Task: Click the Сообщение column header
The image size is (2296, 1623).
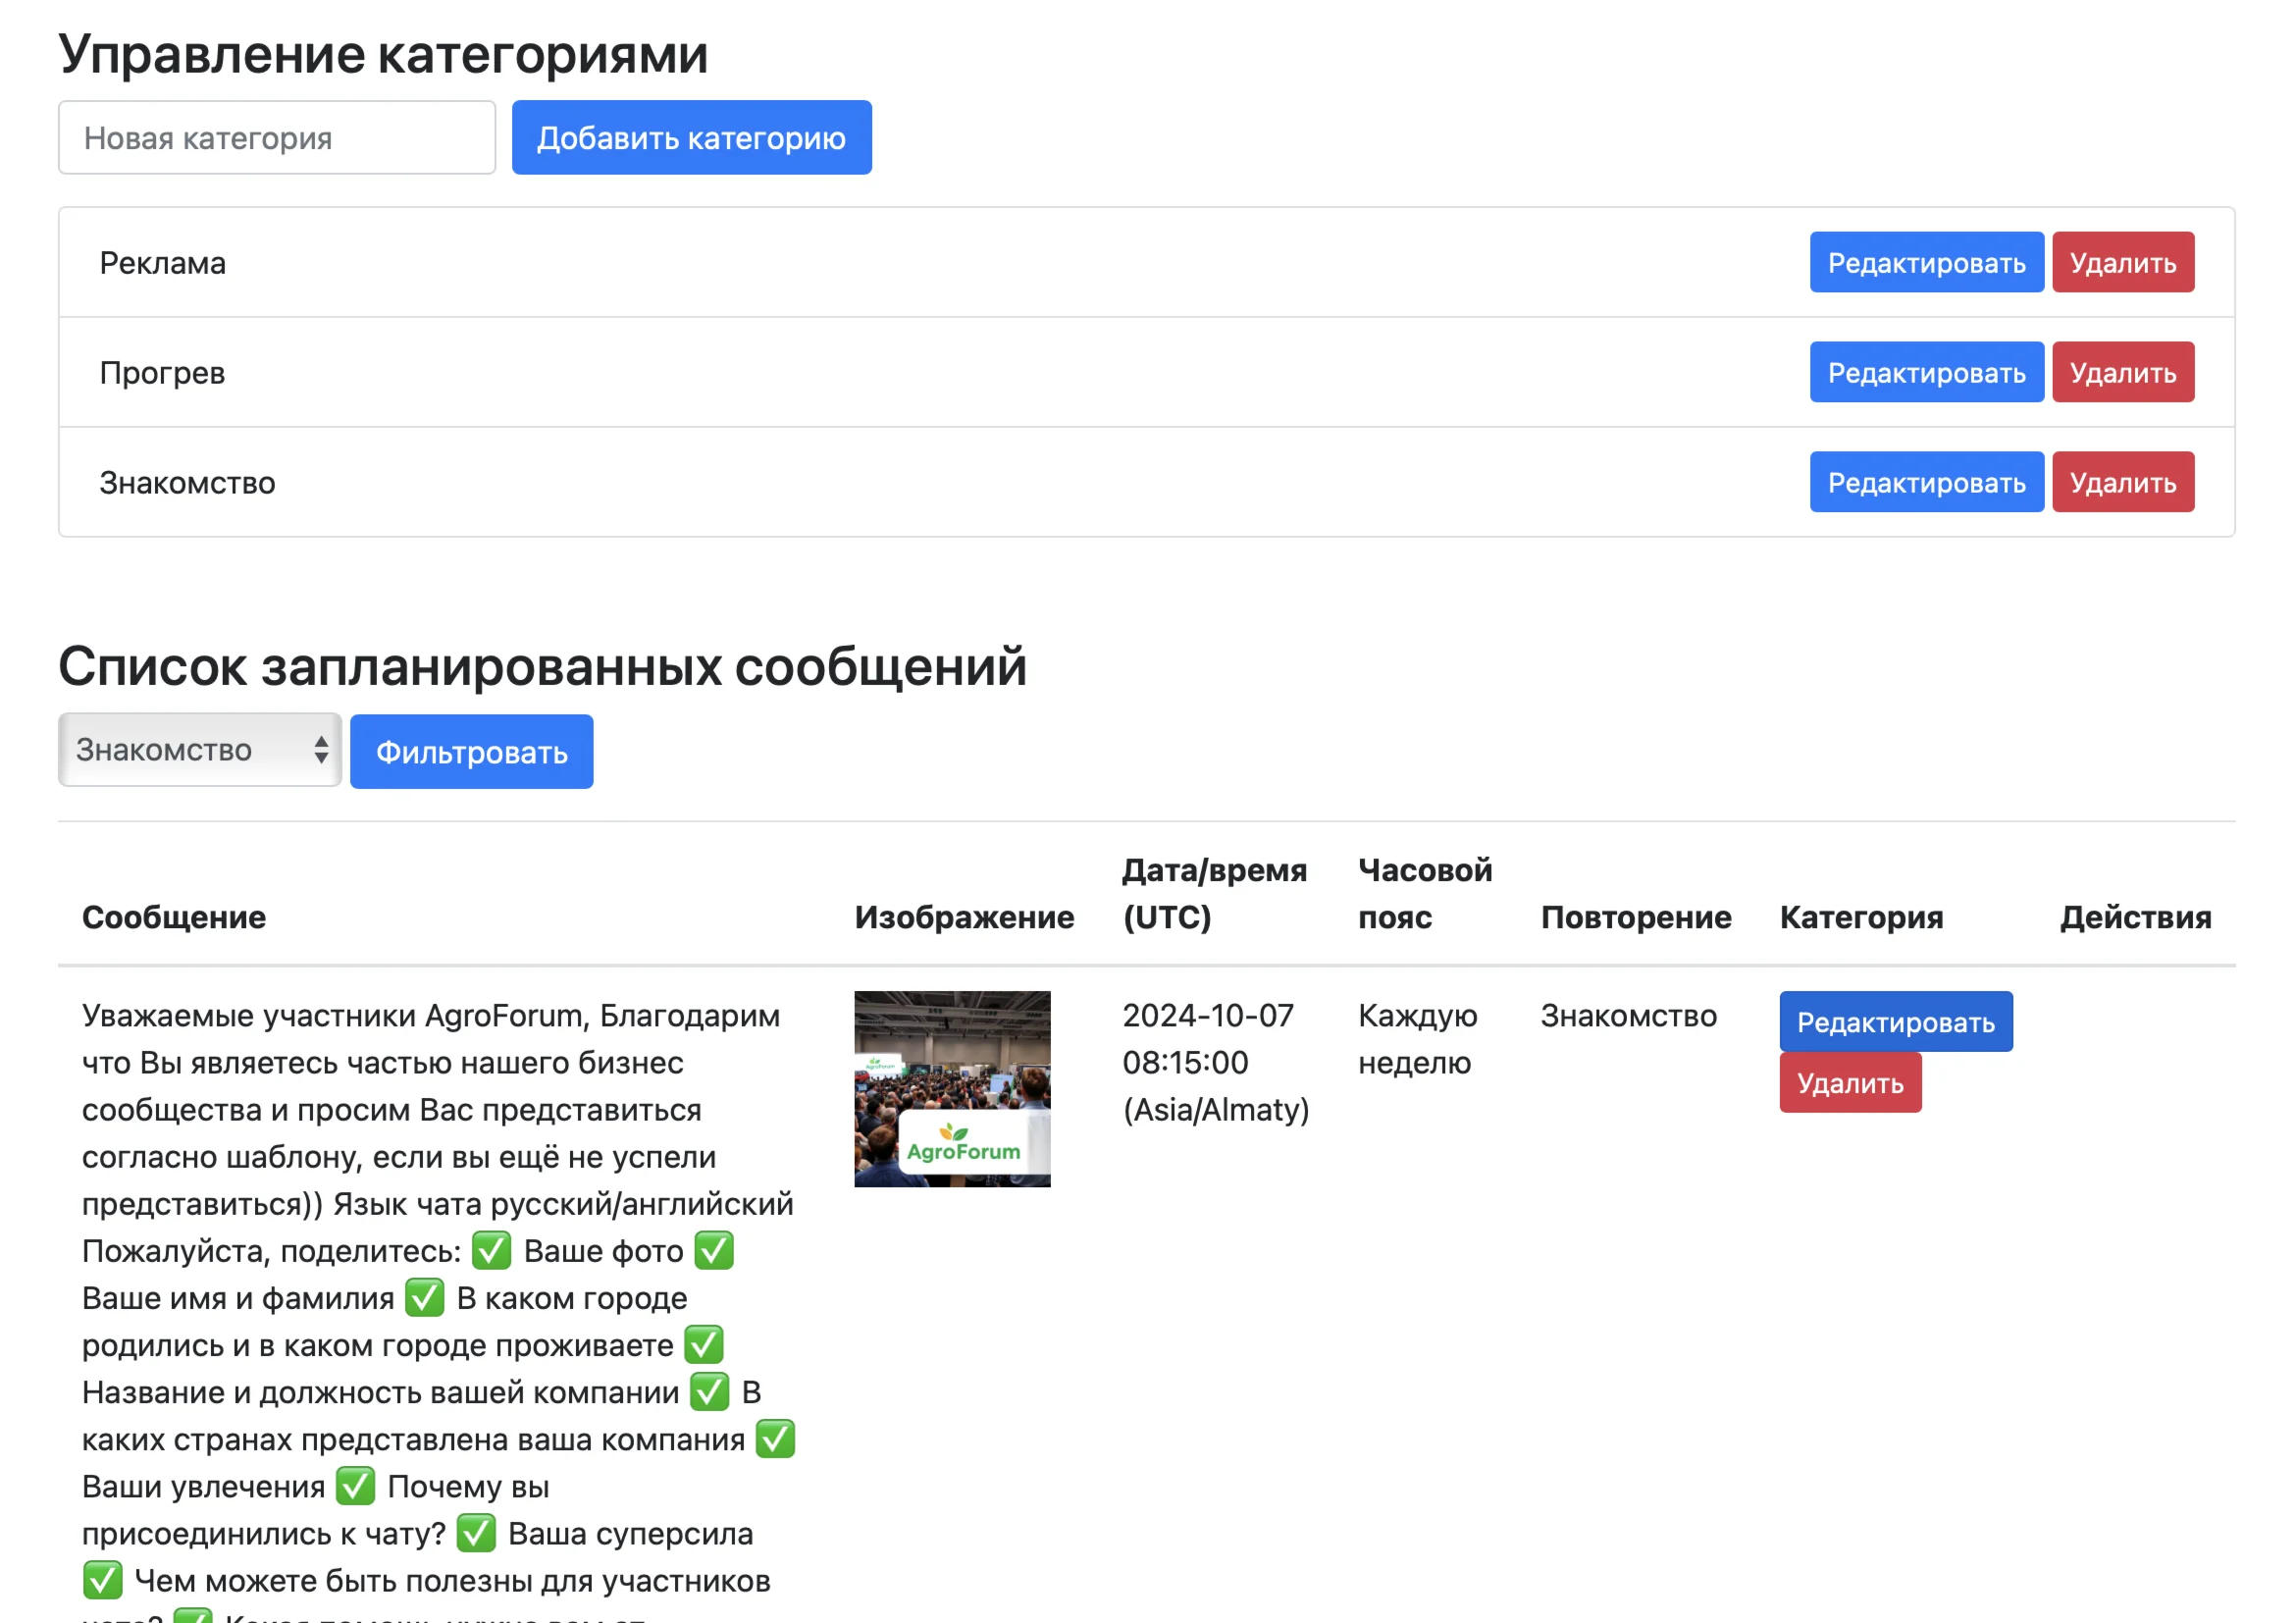Action: tap(174, 917)
